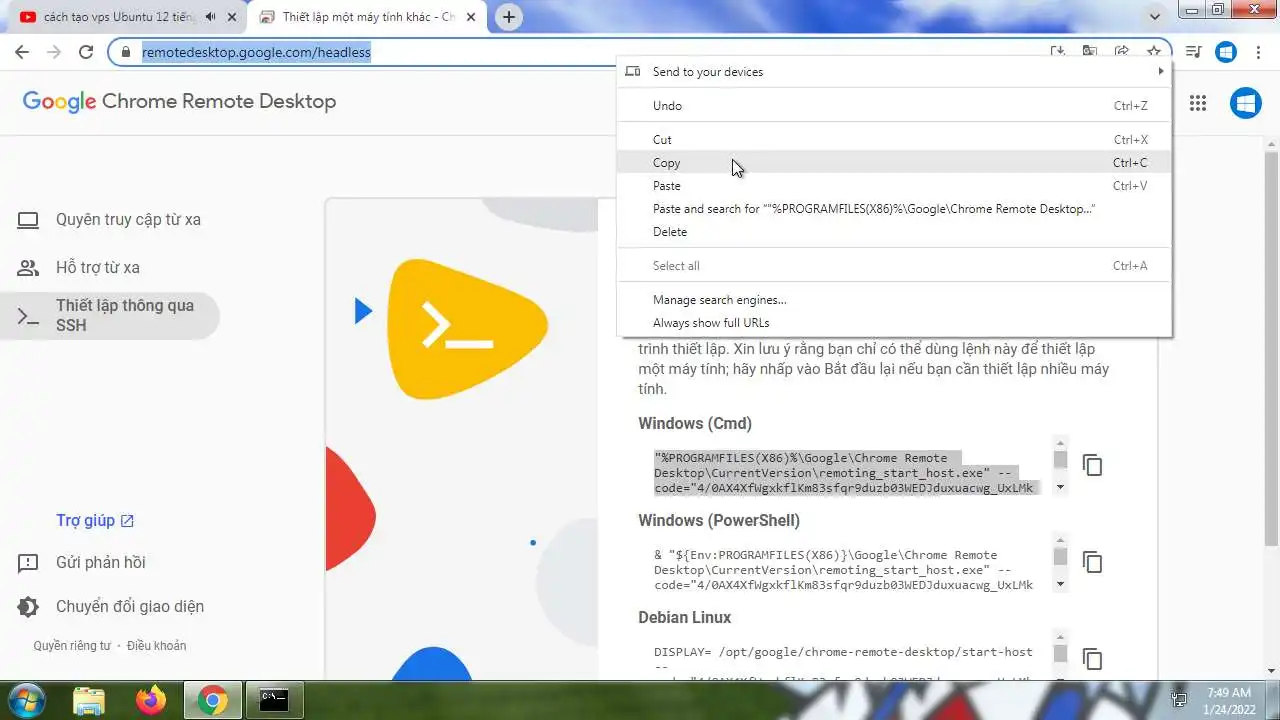Switch to the Command Prompt taskbar window

[274, 700]
